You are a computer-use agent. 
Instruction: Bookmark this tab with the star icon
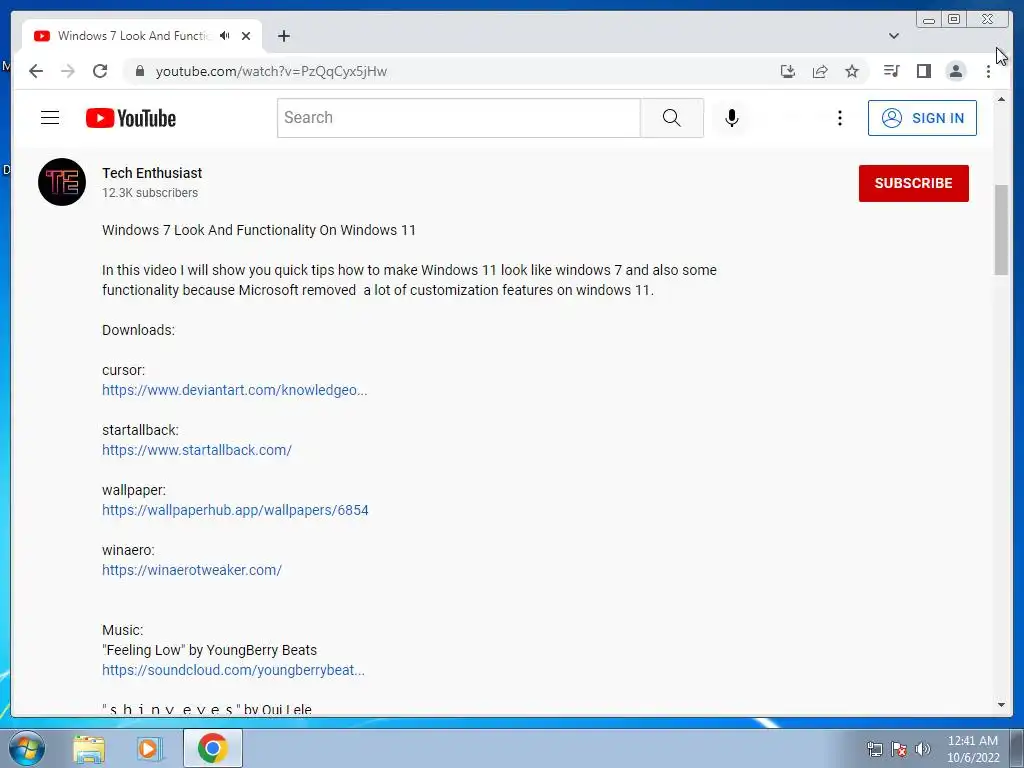[852, 71]
